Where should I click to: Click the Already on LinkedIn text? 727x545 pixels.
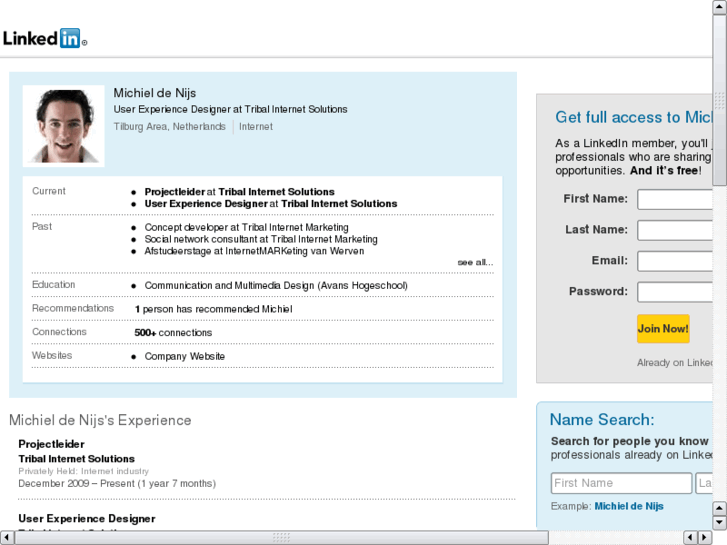pyautogui.click(x=675, y=363)
